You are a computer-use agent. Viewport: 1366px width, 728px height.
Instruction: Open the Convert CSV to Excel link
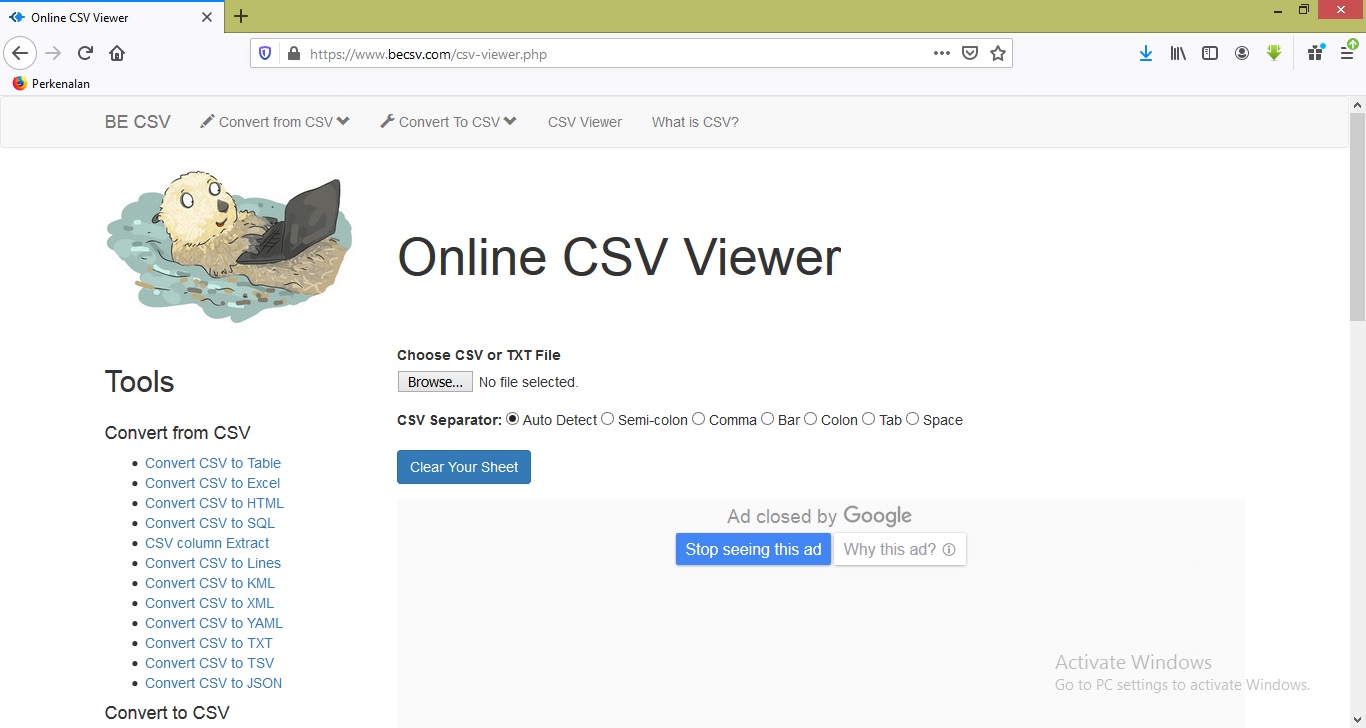[212, 483]
